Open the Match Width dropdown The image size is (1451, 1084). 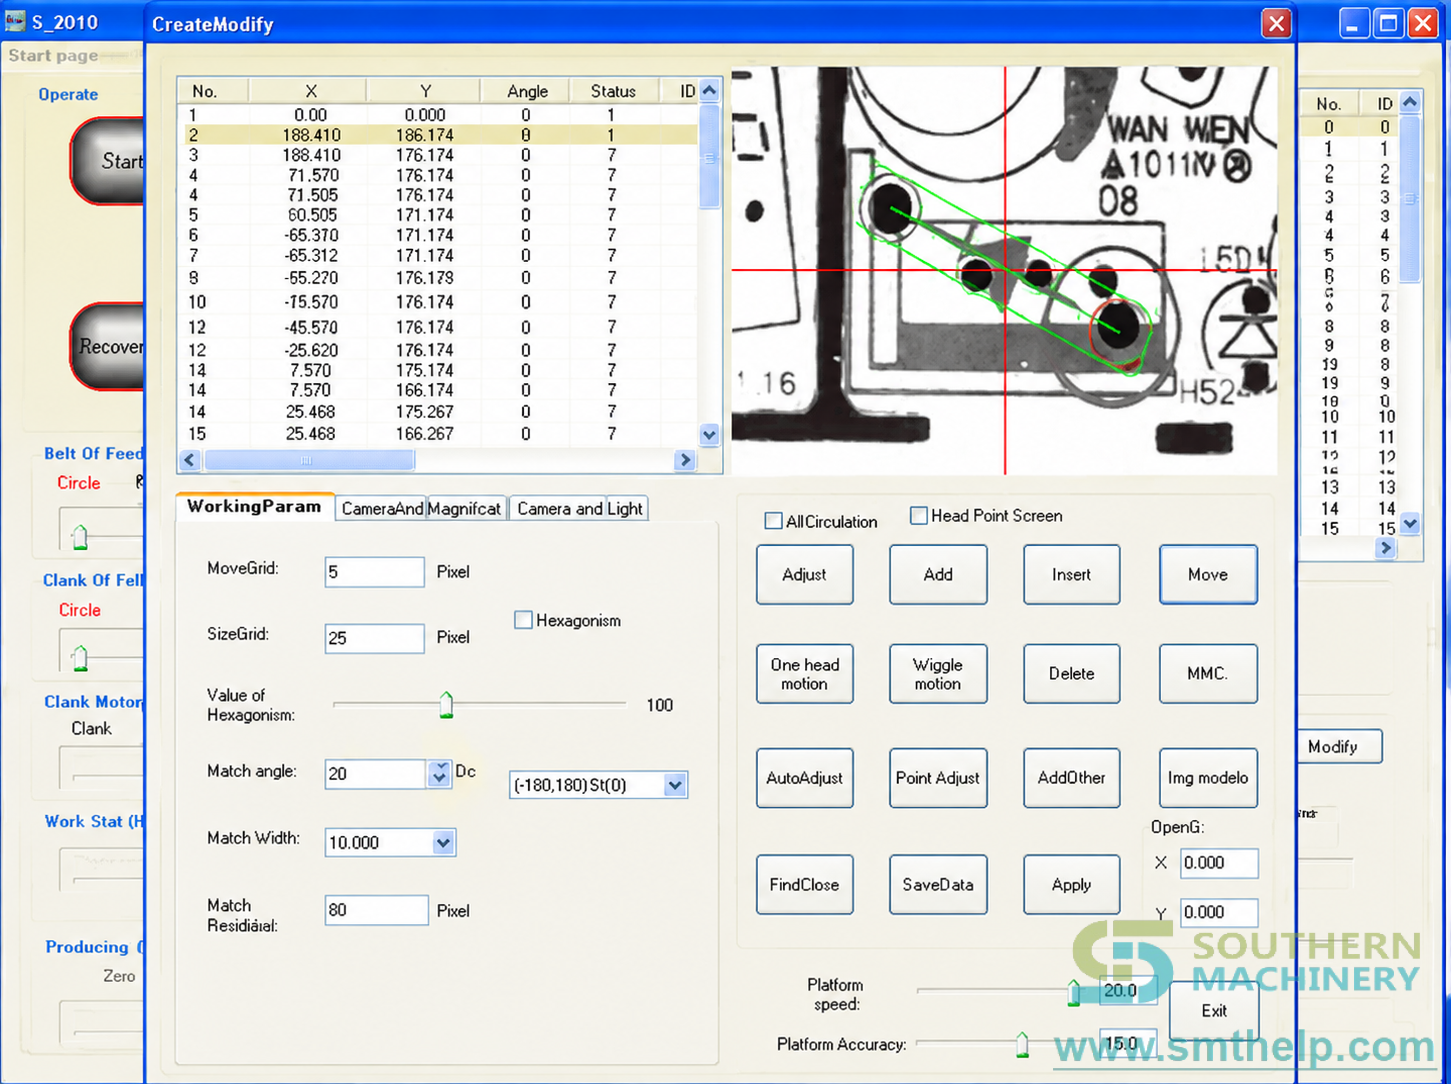click(x=443, y=843)
